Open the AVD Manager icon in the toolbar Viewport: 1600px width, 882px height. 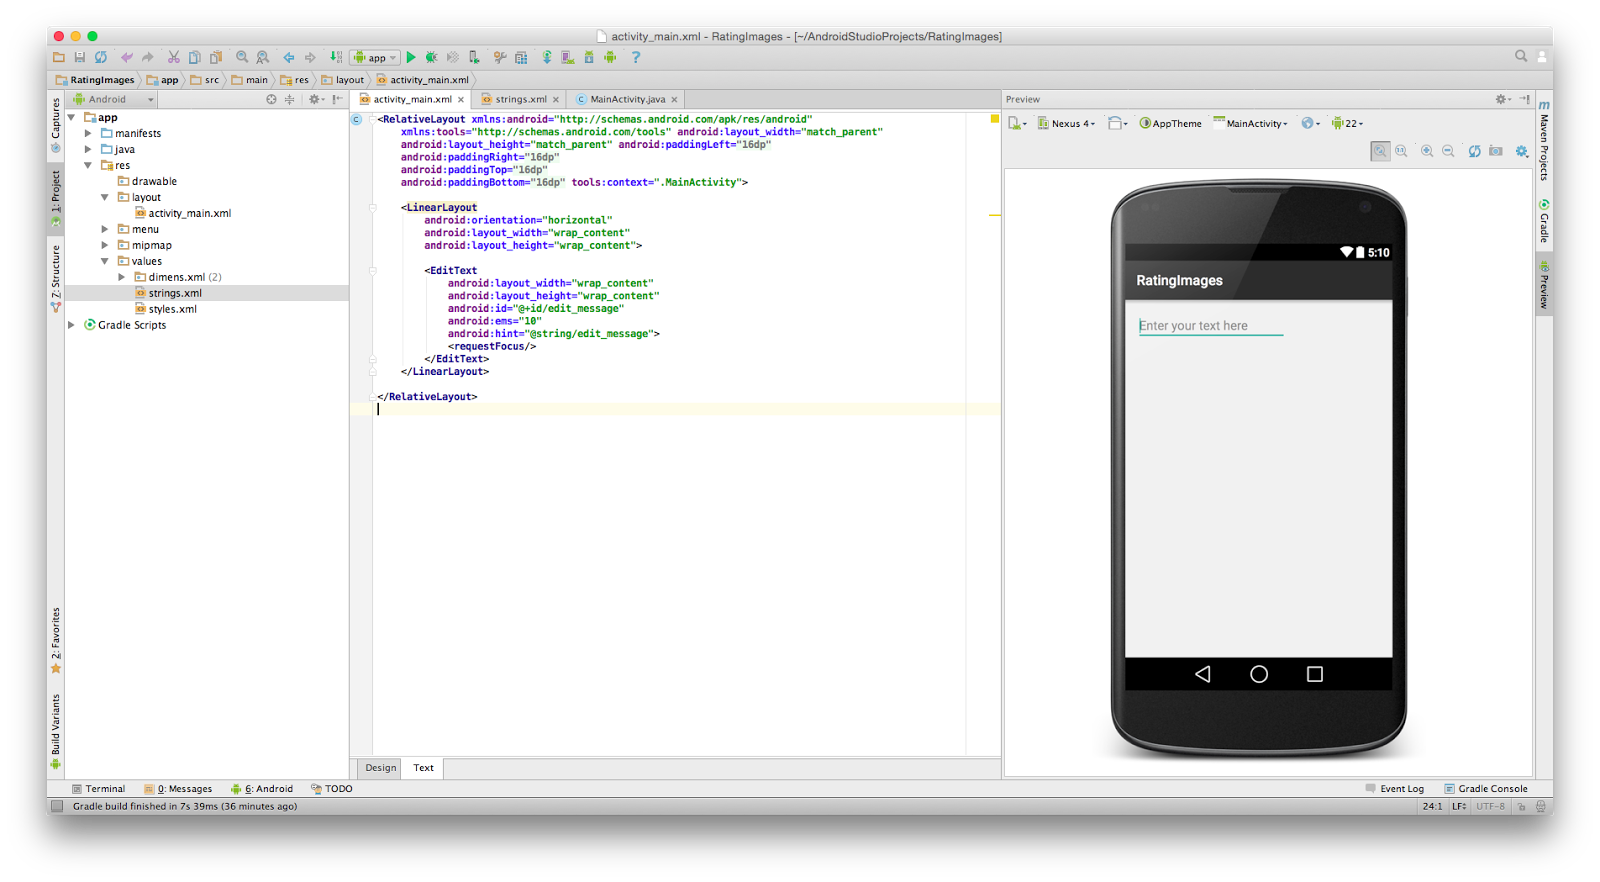568,57
